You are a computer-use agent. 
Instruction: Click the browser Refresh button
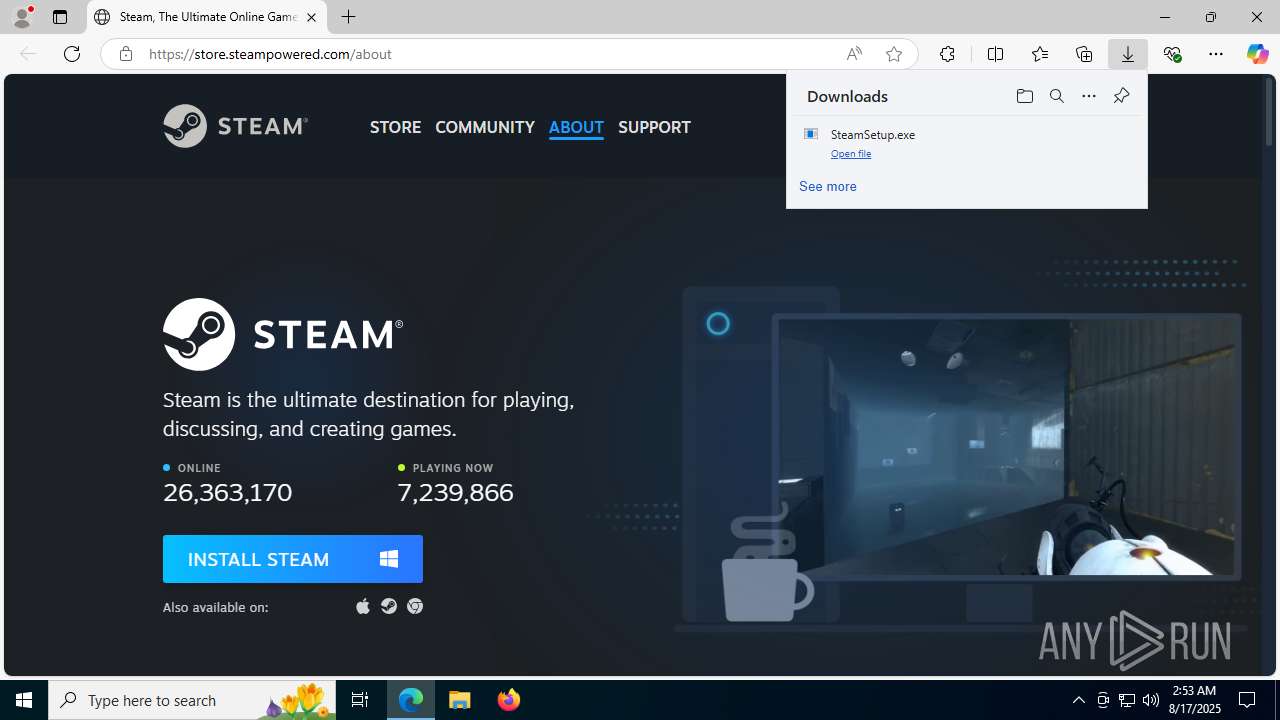point(72,54)
